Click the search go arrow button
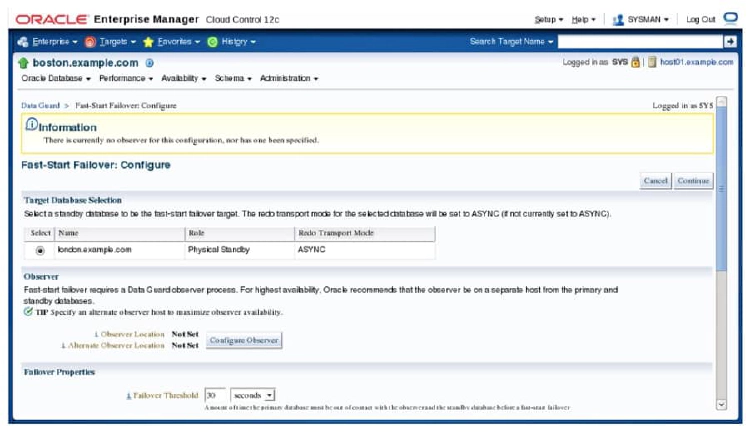The width and height of the screenshot is (750, 432). (729, 42)
